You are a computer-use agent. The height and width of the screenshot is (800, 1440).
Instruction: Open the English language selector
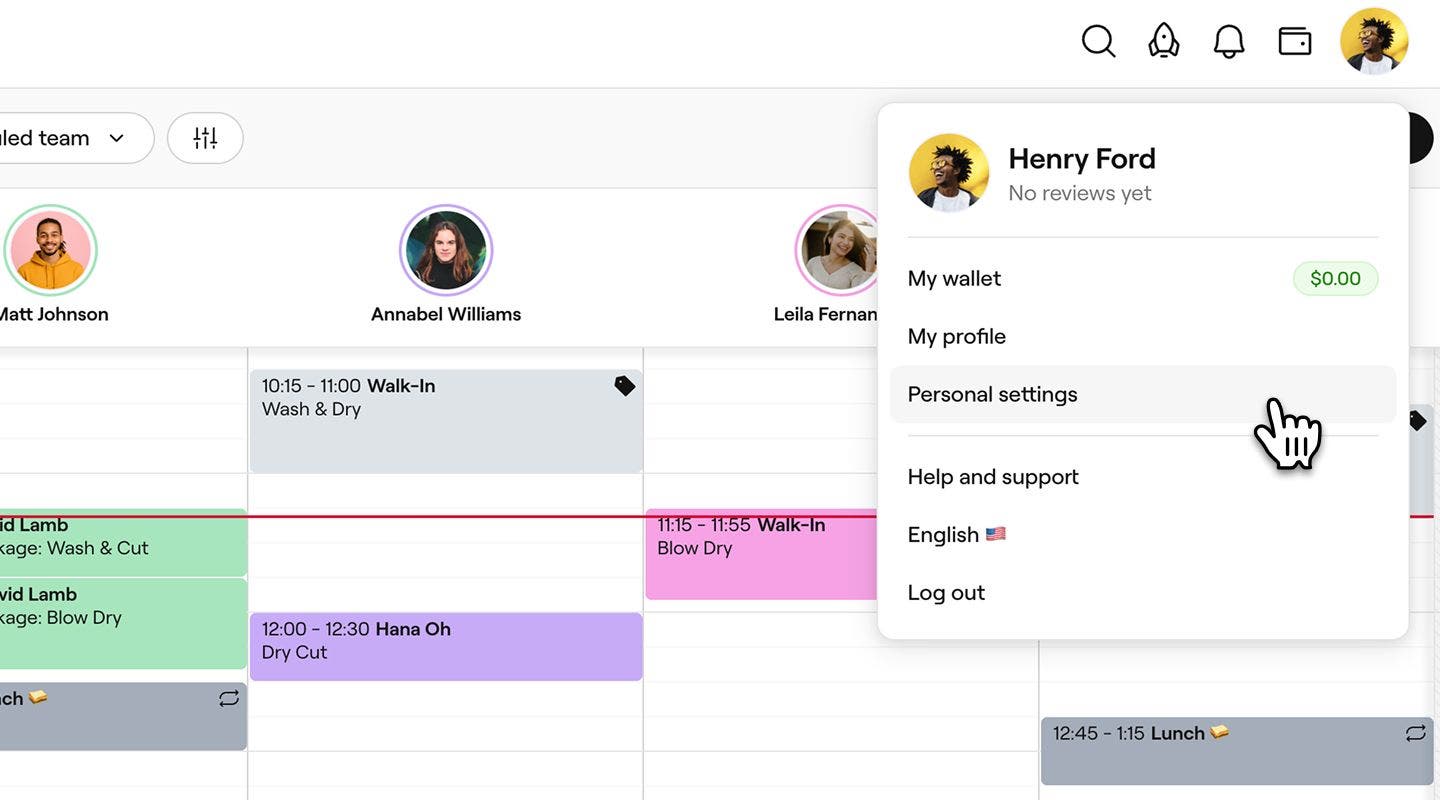click(956, 535)
